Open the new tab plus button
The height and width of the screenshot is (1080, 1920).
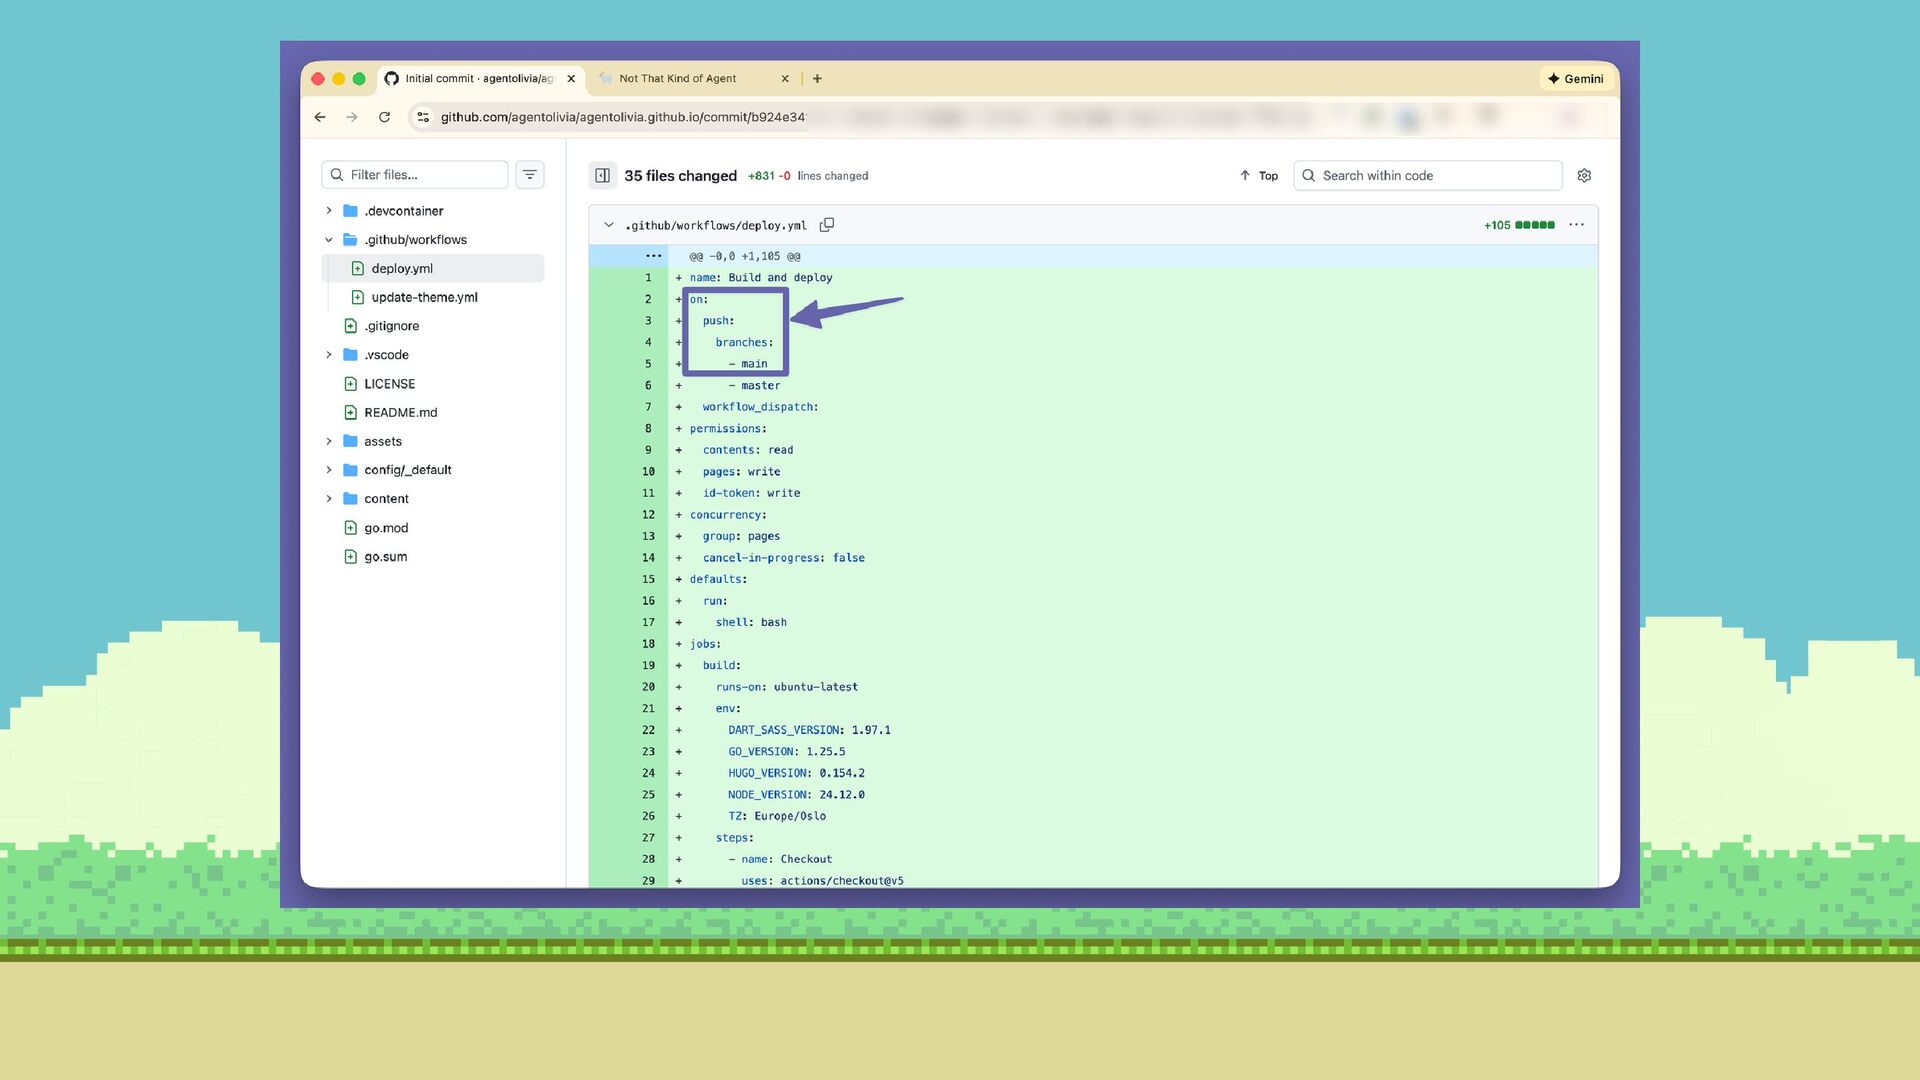817,78
